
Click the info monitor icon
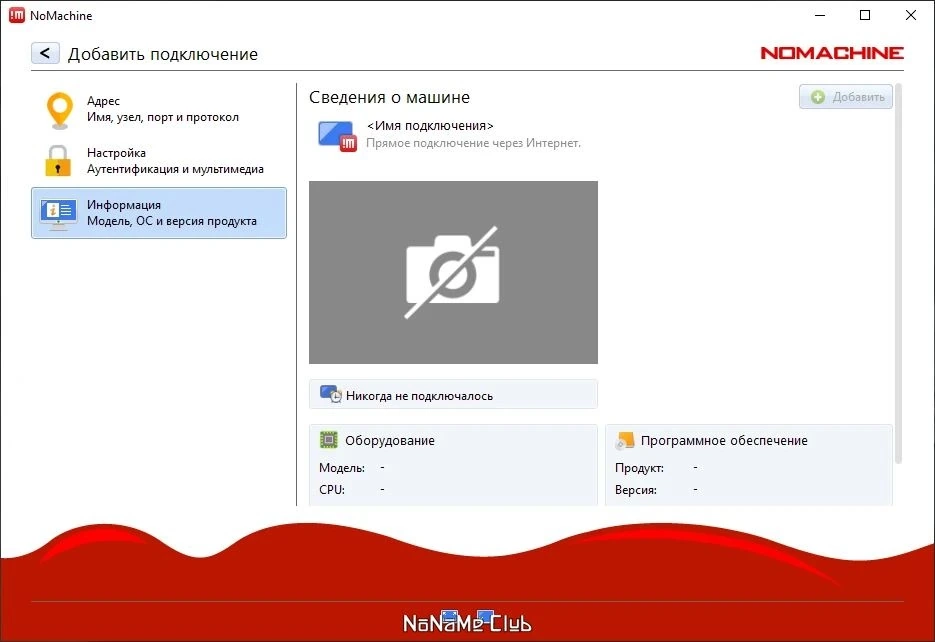pos(58,215)
